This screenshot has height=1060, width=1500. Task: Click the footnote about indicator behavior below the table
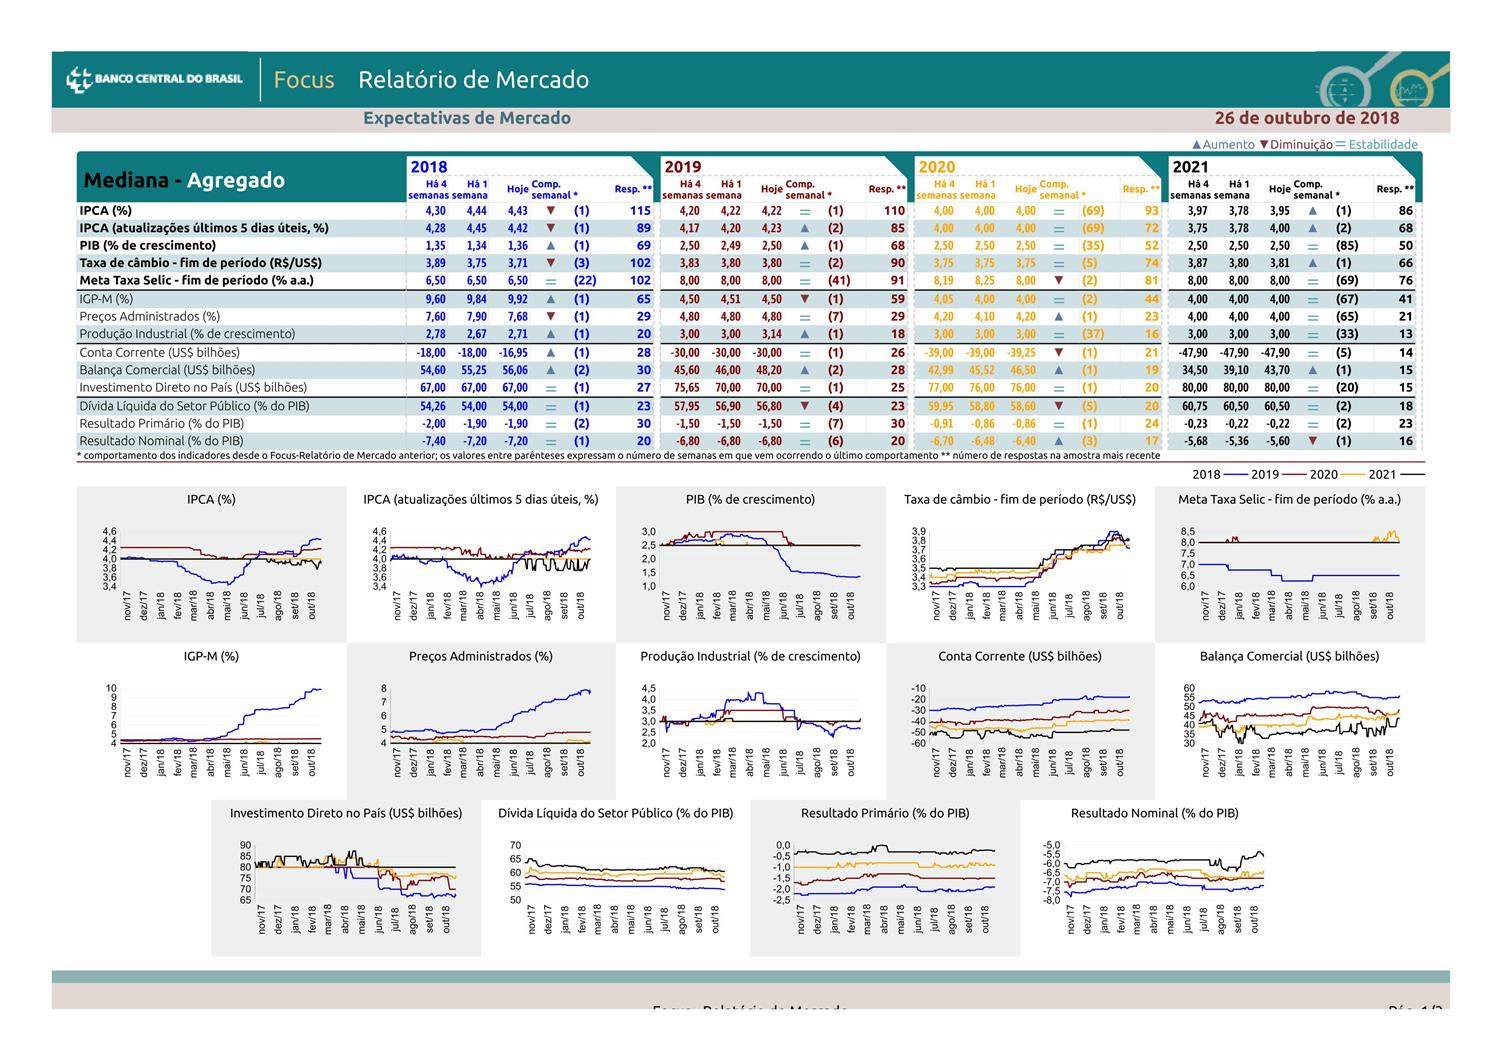pyautogui.click(x=619, y=456)
